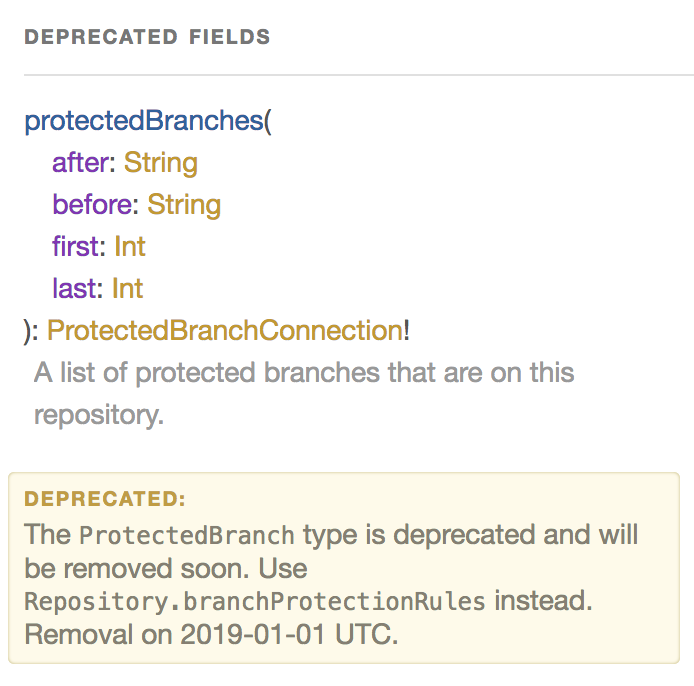Click the "Removal on 2019-01-01 UTC." text

pyautogui.click(x=211, y=635)
